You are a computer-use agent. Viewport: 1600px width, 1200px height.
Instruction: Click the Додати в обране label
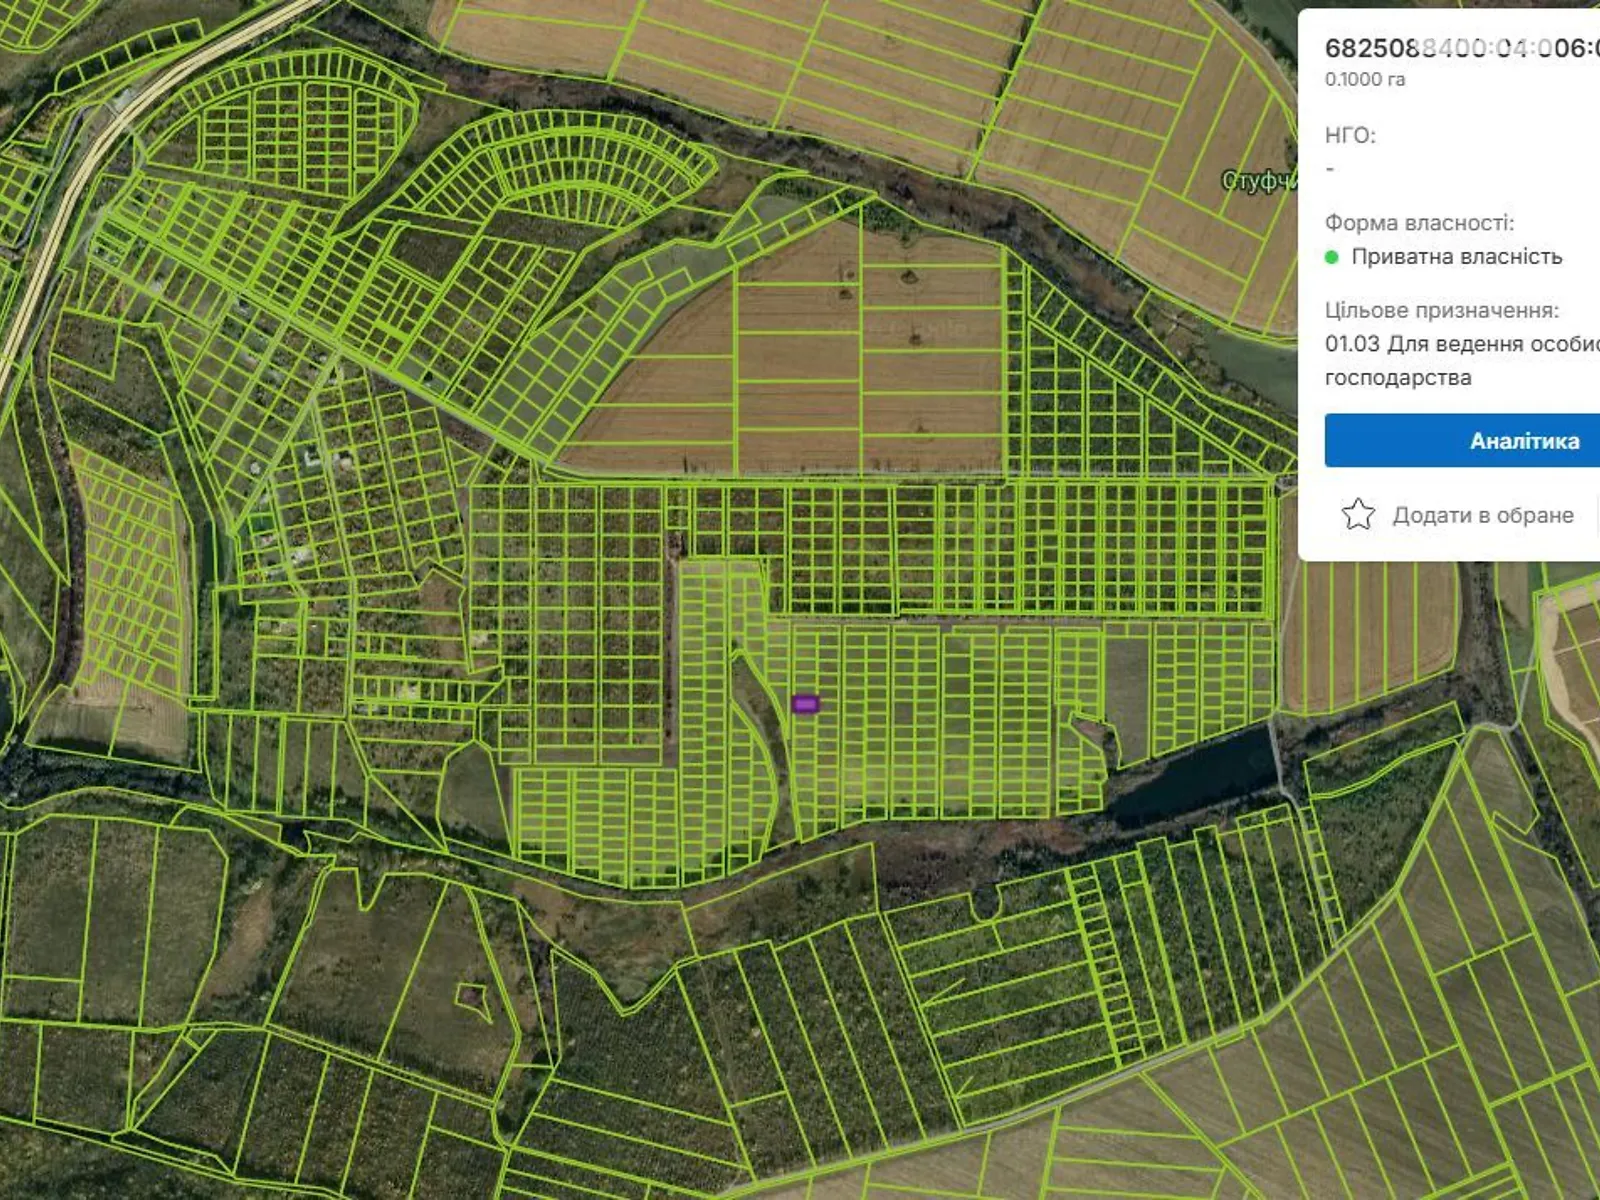pyautogui.click(x=1482, y=515)
